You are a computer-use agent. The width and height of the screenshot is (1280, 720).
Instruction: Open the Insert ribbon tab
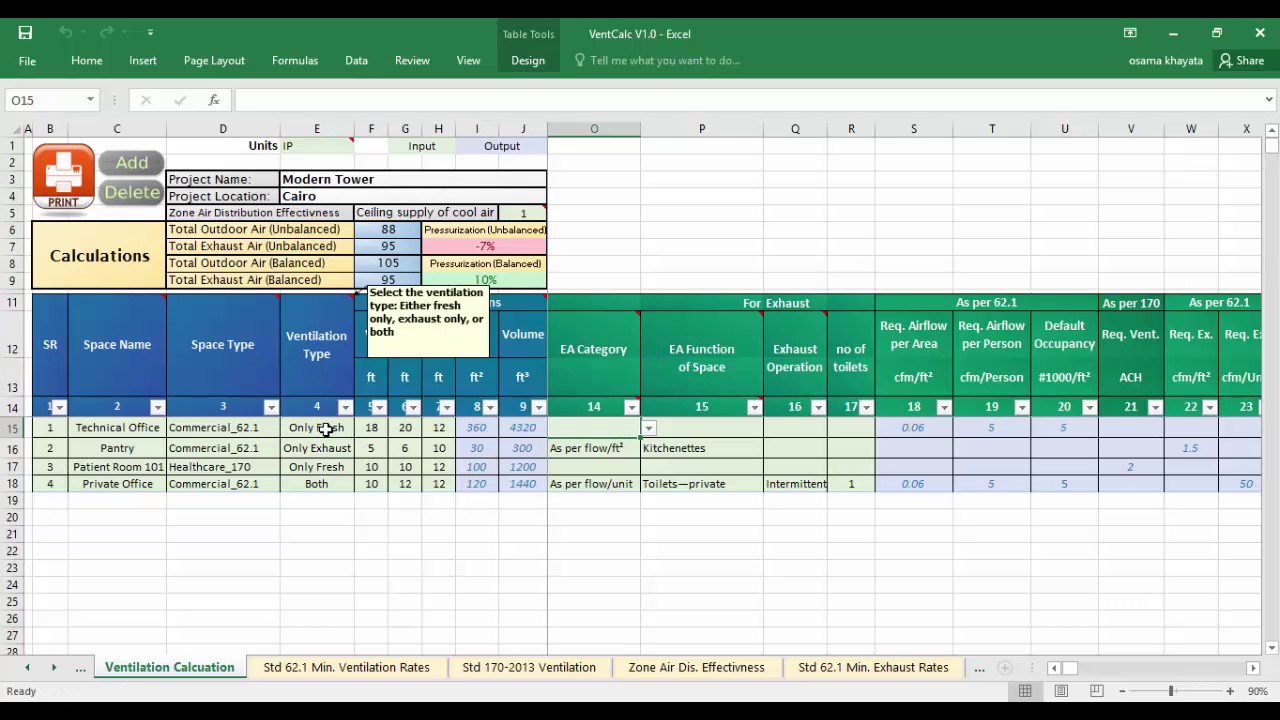point(143,60)
